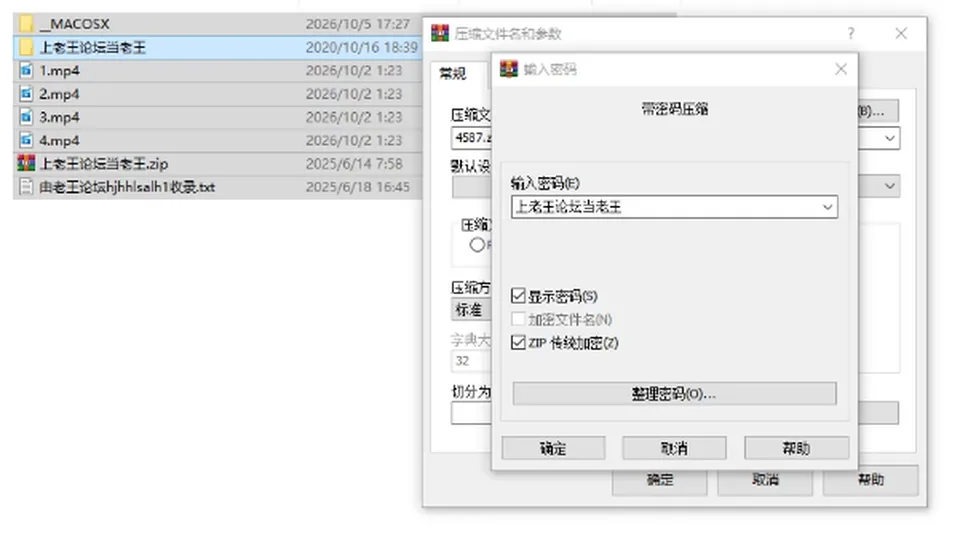Click date 2020/10/16 18:39 of selected folder
Screen dimensions: 960x535
click(x=361, y=47)
